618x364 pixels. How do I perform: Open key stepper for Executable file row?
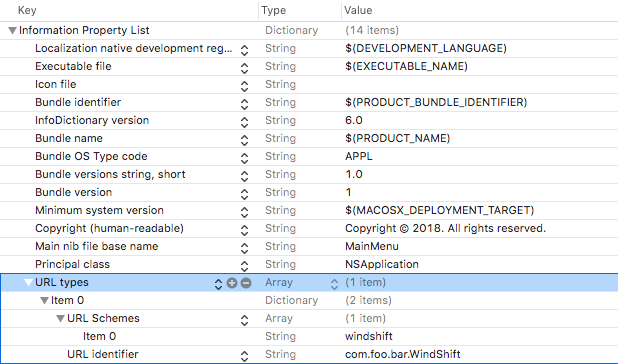click(244, 68)
